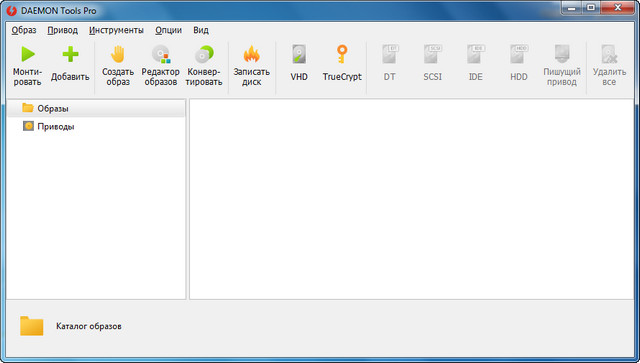The image size is (640, 363).
Task: Click the Burn disc (Записать диск) flame icon
Action: (x=251, y=54)
